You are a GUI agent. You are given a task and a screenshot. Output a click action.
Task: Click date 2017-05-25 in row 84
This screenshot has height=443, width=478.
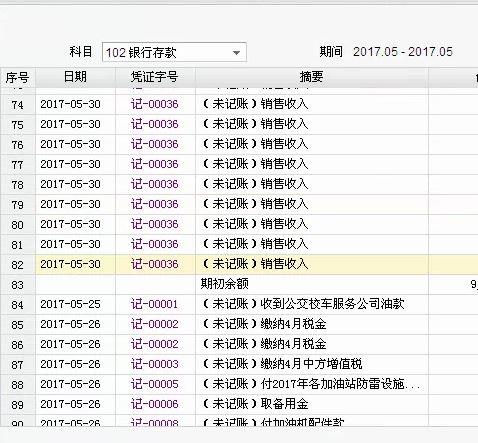tap(70, 304)
